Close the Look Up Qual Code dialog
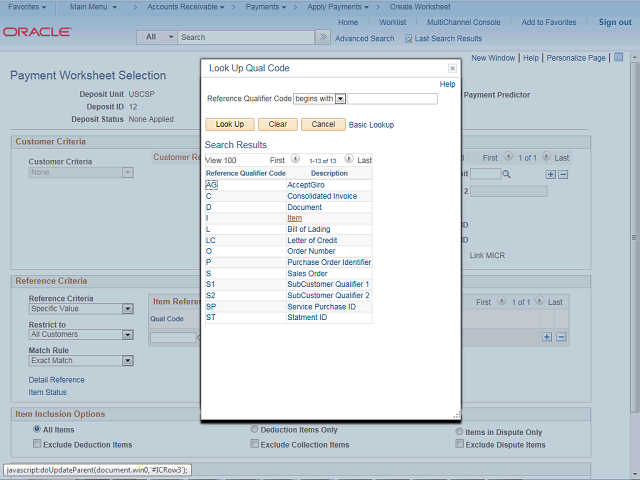640x480 pixels. click(452, 68)
